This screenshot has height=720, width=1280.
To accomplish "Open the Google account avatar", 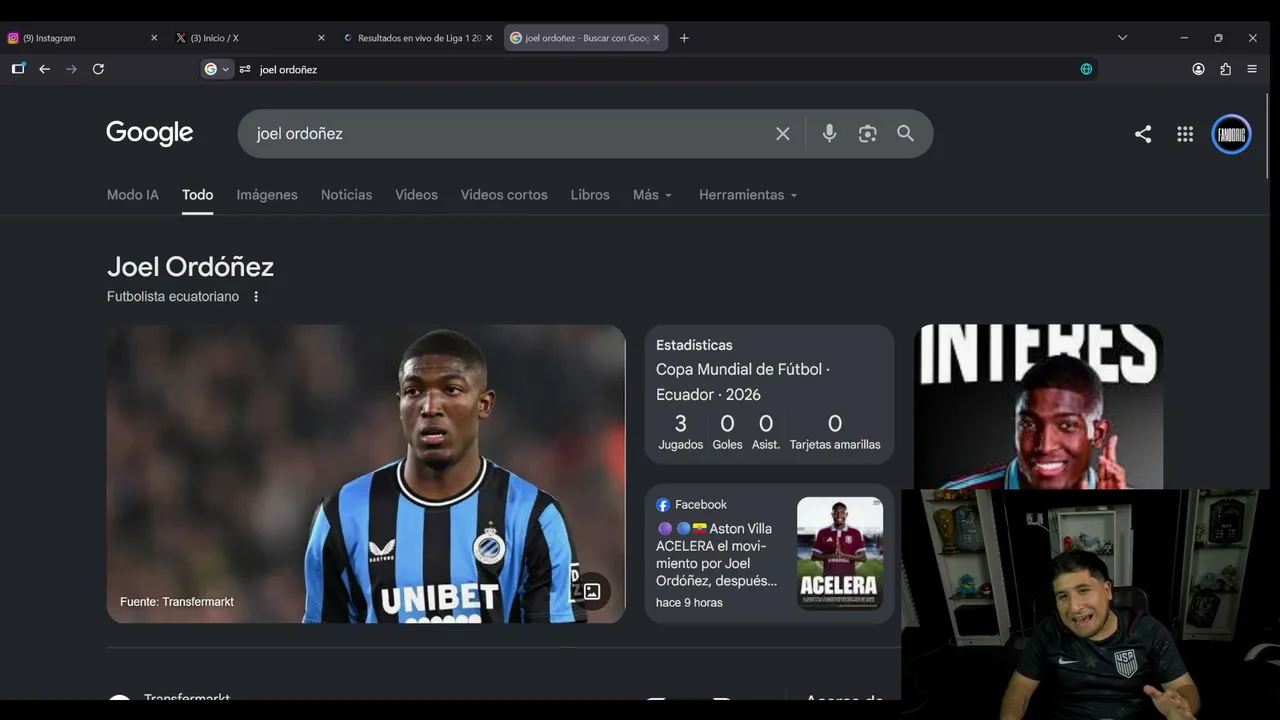I will coord(1231,134).
